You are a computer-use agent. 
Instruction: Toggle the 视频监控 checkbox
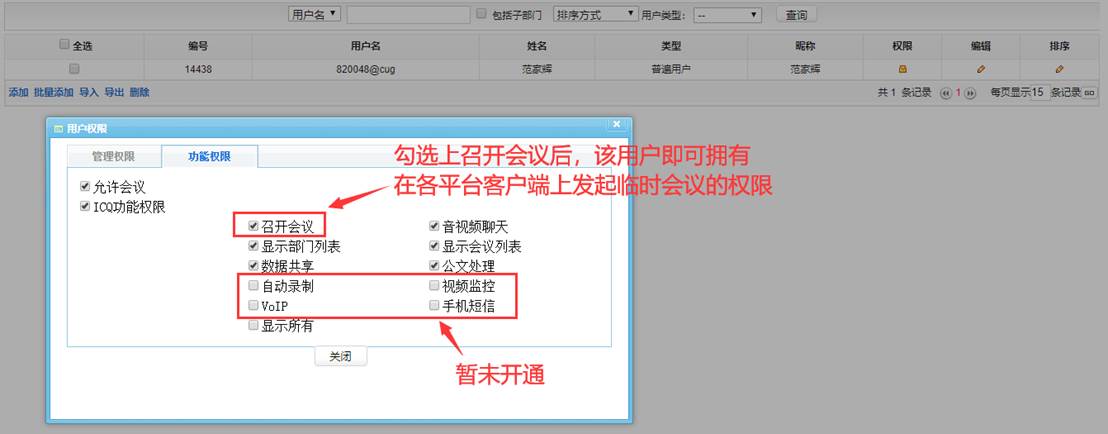pyautogui.click(x=434, y=286)
